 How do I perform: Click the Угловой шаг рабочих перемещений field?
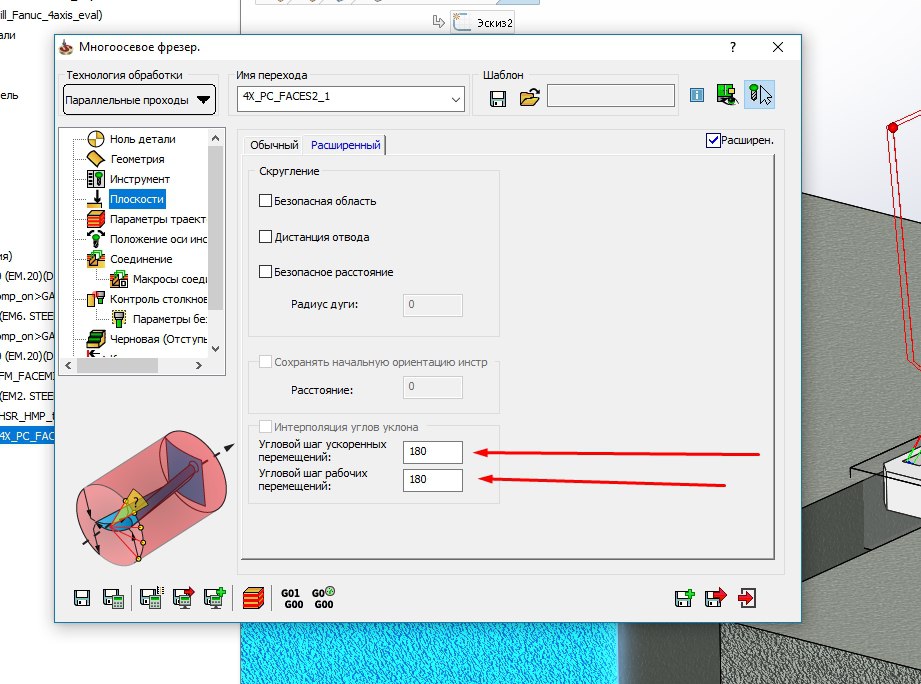(433, 480)
